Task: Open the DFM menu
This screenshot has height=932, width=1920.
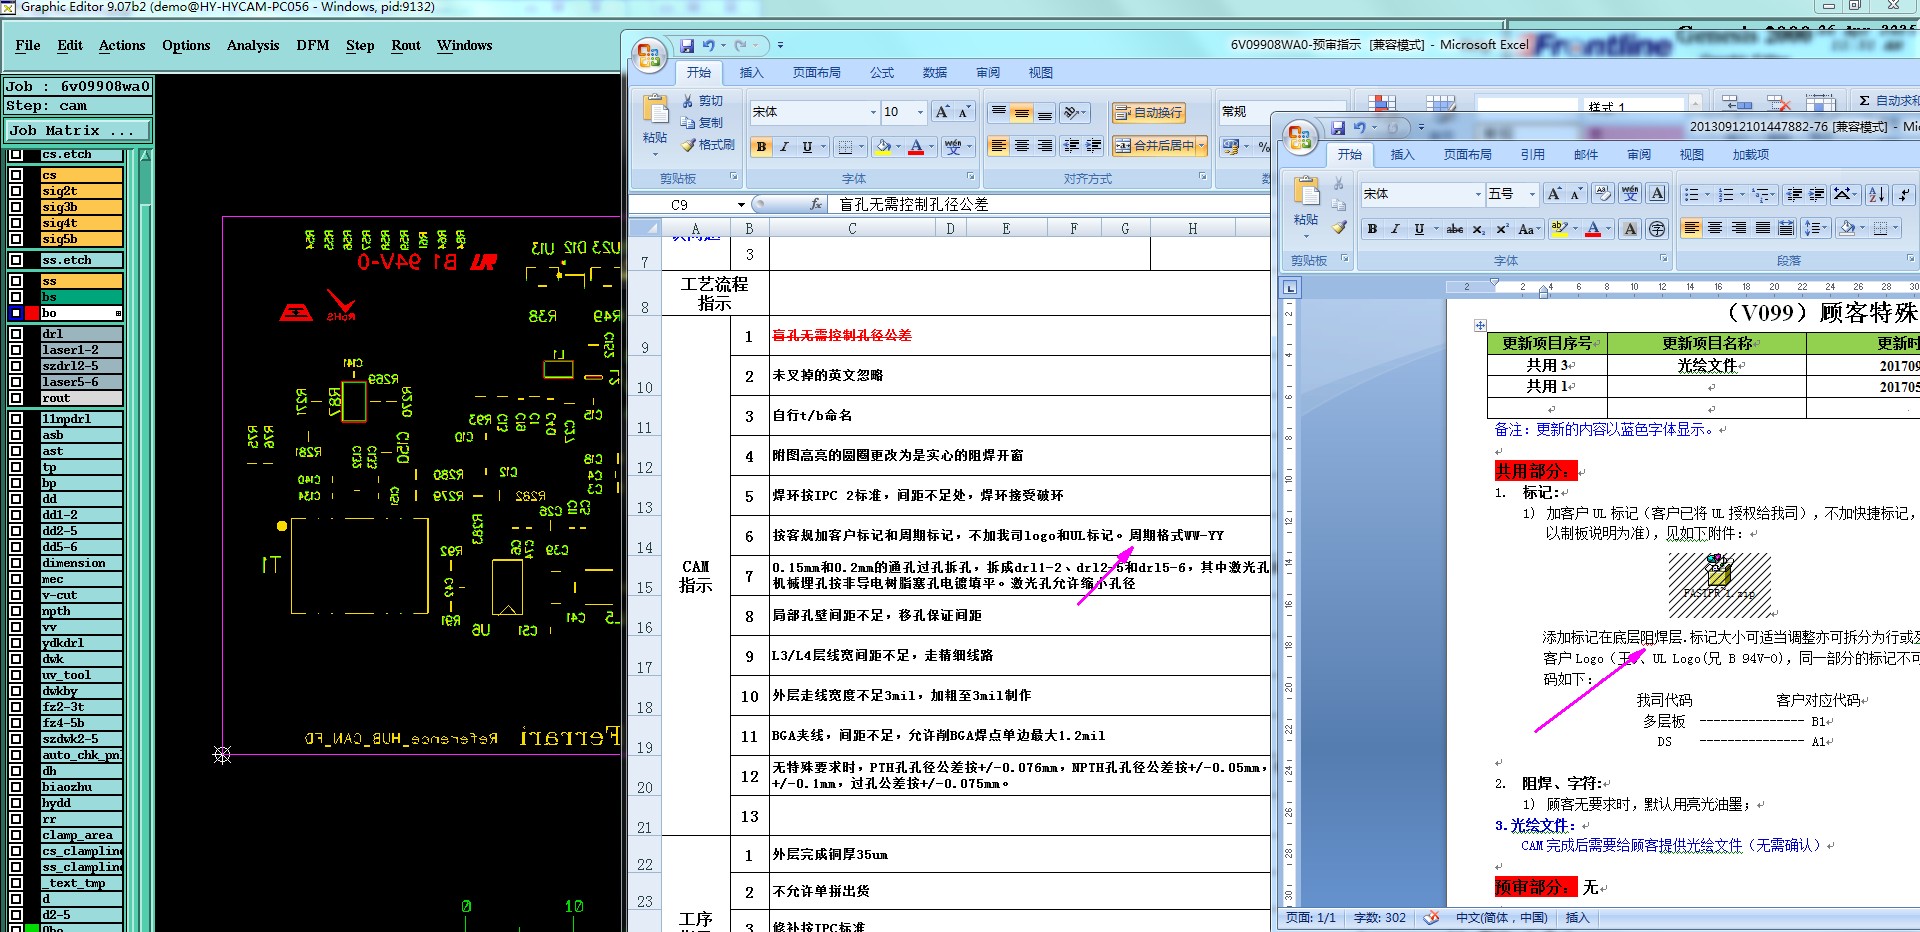Action: click(313, 46)
